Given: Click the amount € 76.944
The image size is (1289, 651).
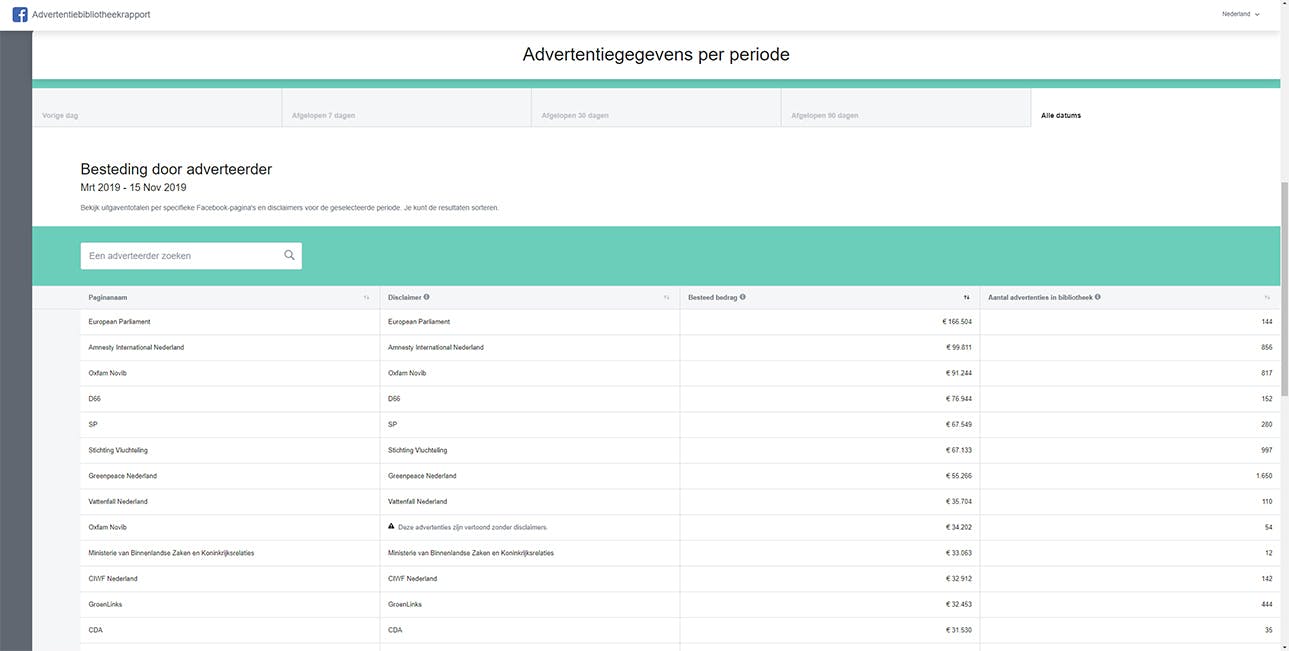Looking at the screenshot, I should pos(958,398).
